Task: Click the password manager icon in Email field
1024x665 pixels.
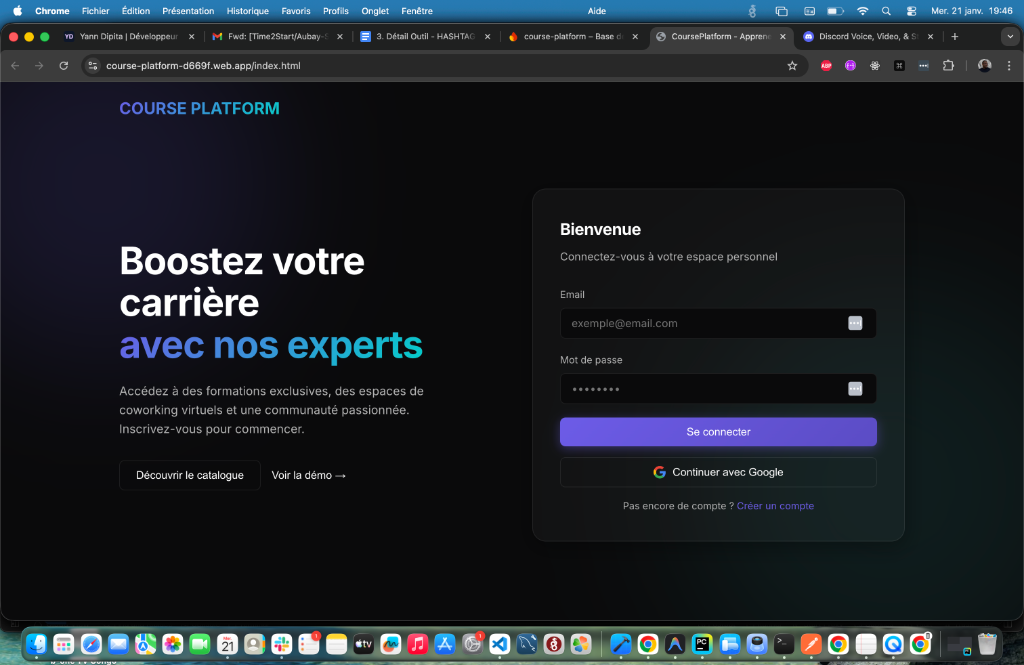Action: point(854,323)
